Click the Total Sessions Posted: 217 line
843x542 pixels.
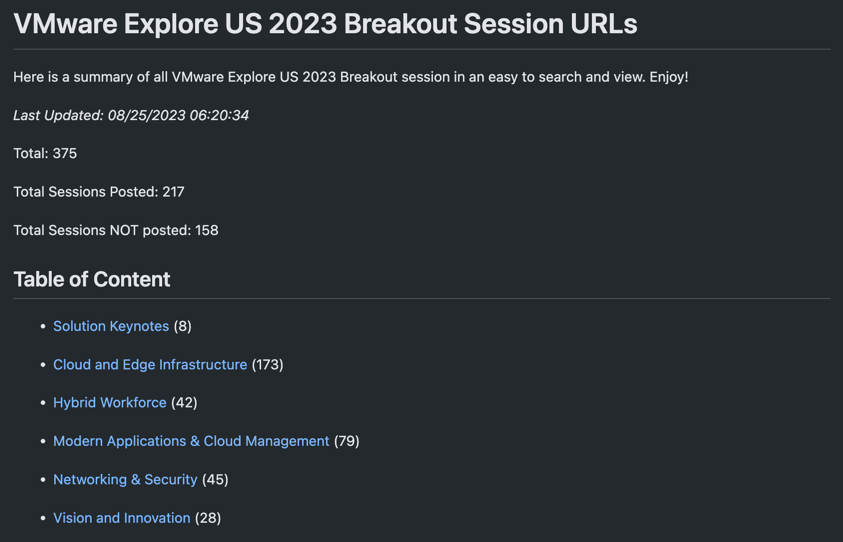[99, 192]
